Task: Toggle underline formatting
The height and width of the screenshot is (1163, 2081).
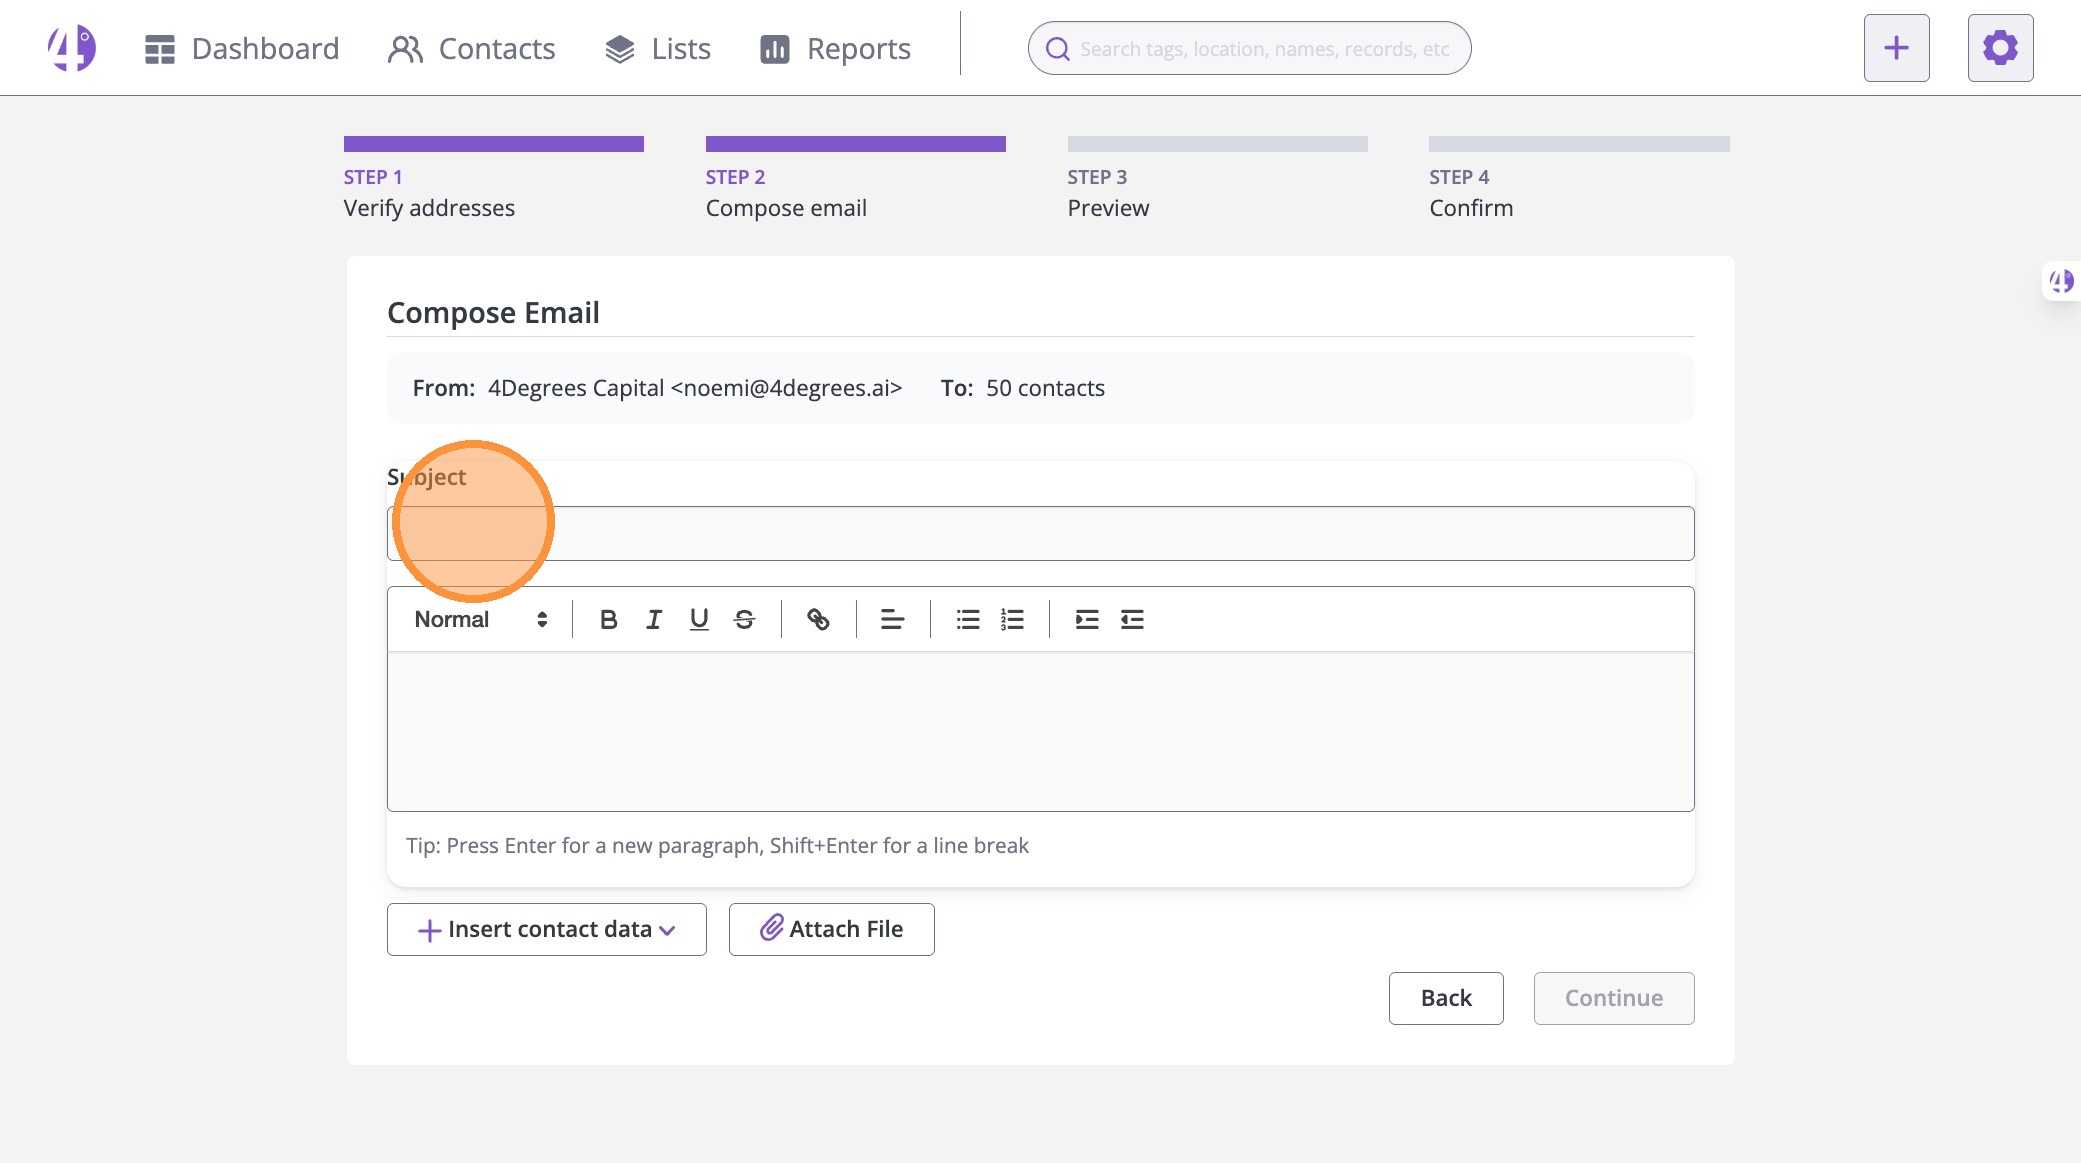Action: click(x=699, y=620)
